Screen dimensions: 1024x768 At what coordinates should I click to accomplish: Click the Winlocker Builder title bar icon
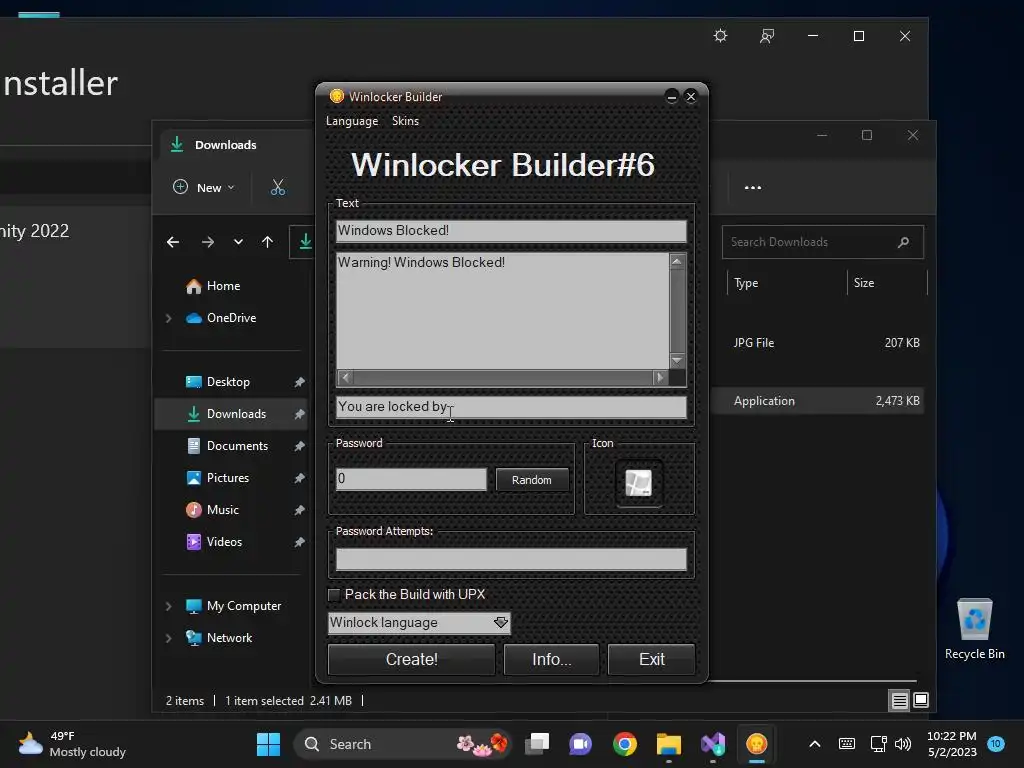(x=336, y=96)
